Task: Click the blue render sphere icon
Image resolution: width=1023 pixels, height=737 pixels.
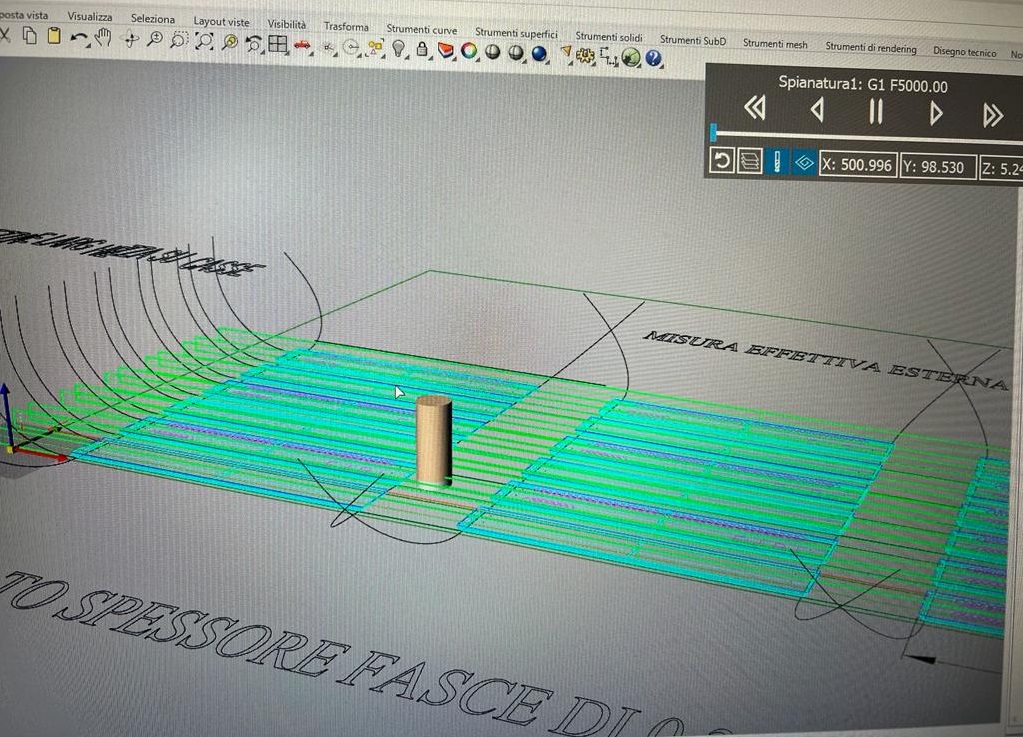Action: pos(540,53)
